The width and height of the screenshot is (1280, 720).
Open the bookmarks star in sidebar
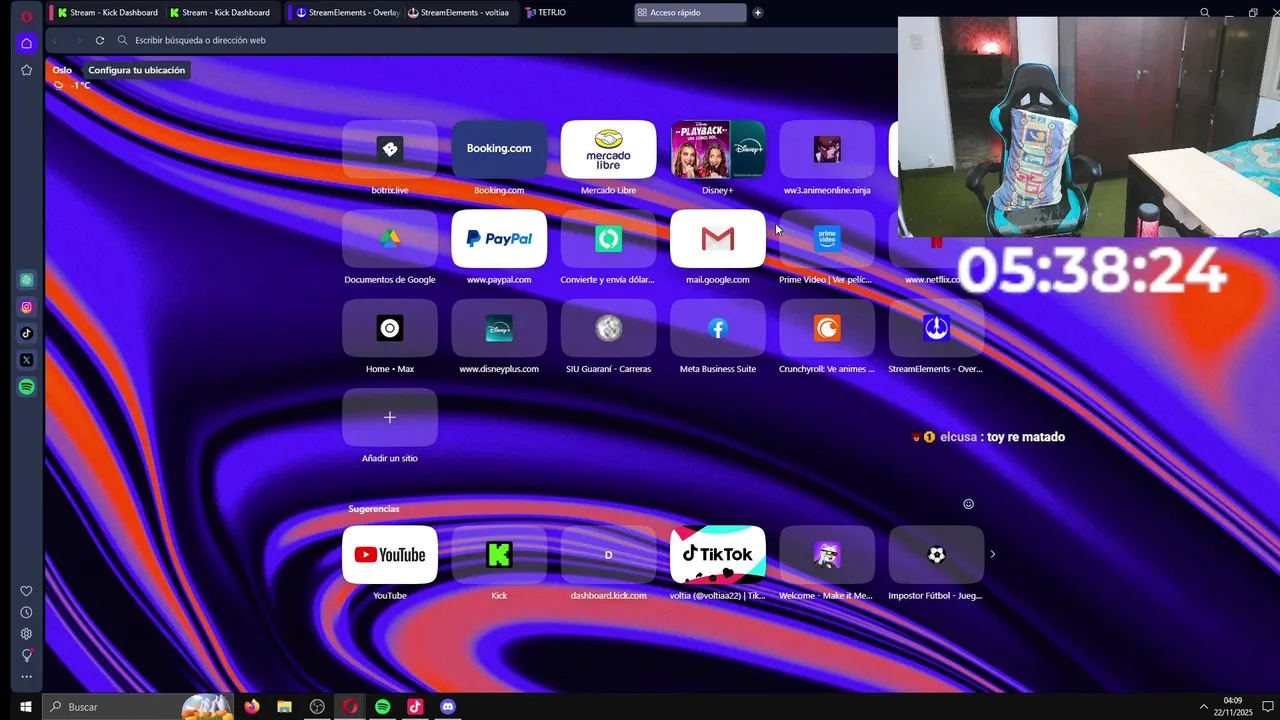coord(27,70)
